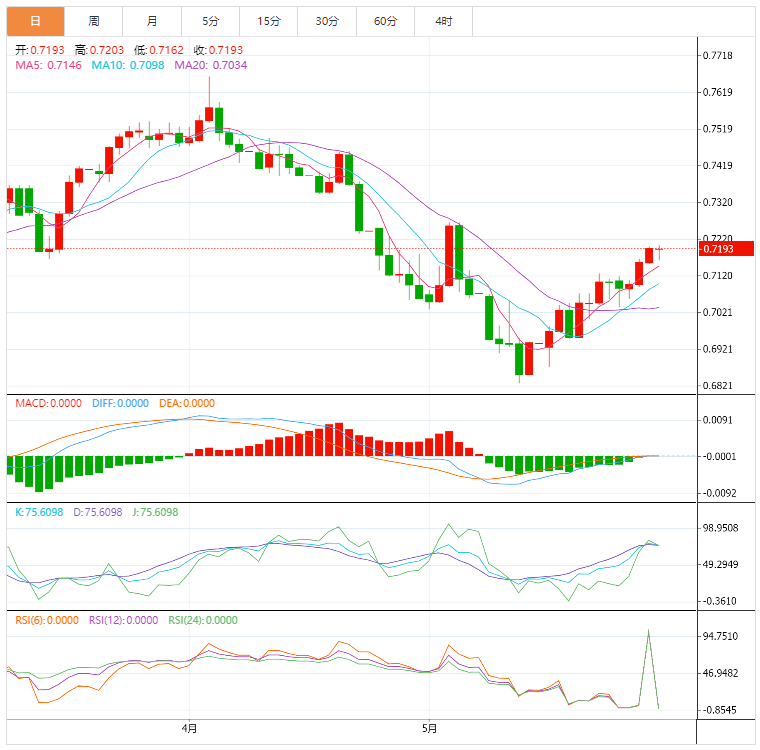Viewport: 760px width, 750px height.
Task: Switch to the 周 weekly tab
Action: coord(94,21)
